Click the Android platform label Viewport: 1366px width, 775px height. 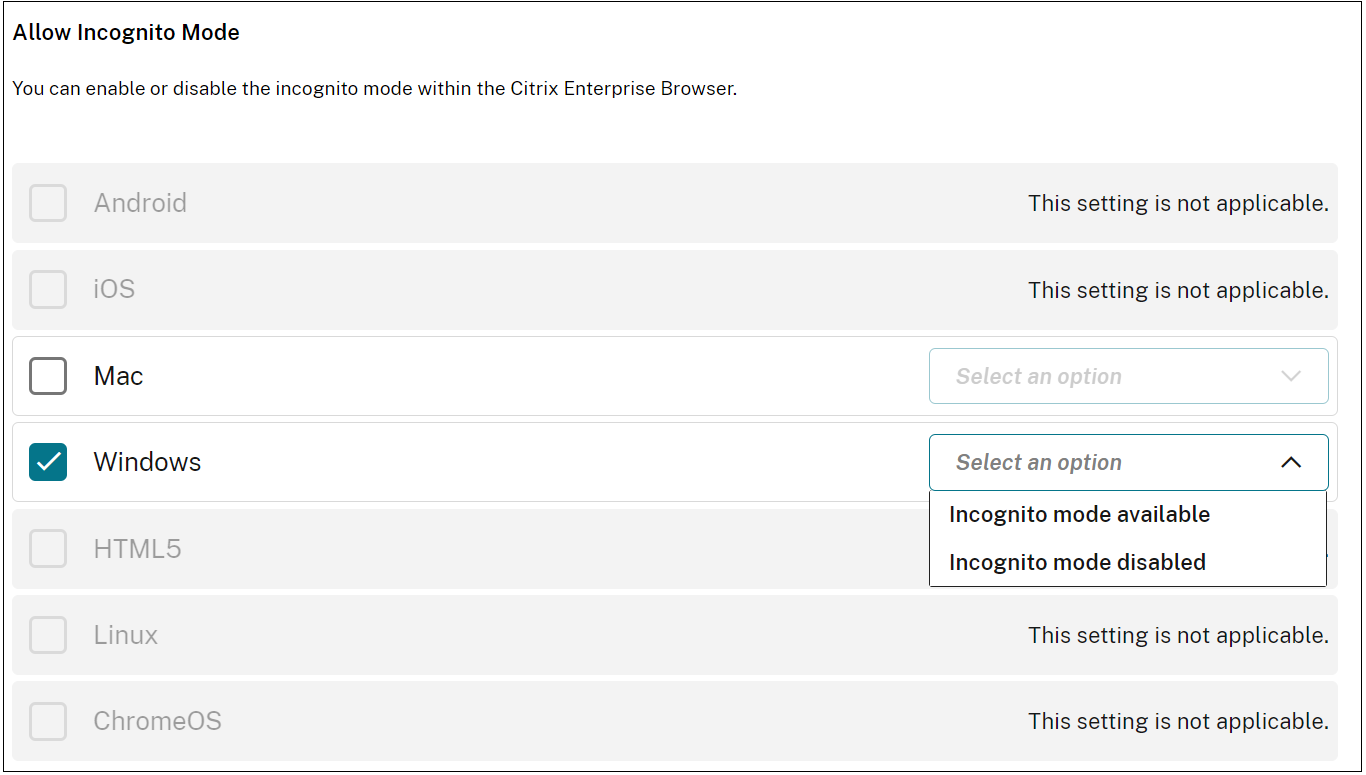[x=140, y=203]
